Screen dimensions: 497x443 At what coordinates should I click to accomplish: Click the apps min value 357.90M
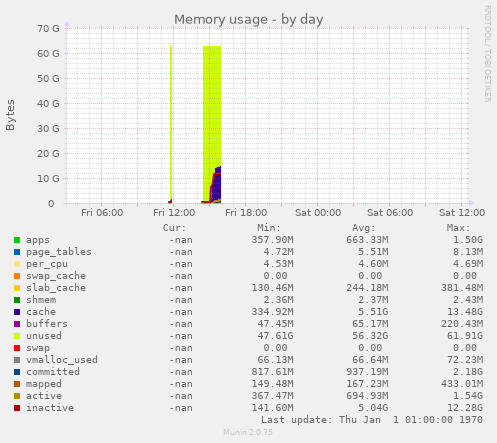(x=272, y=240)
